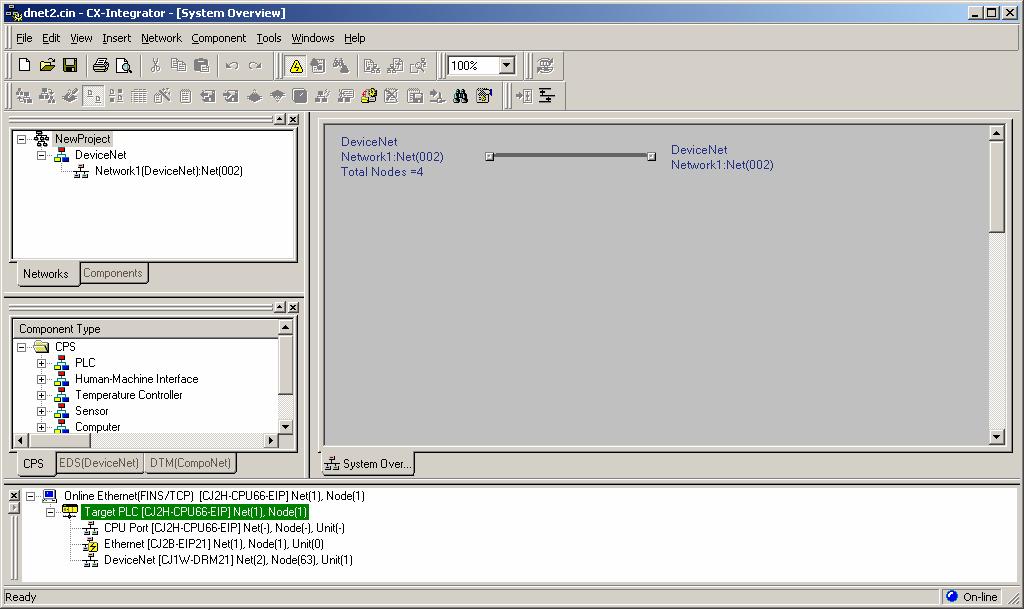Print using the printer icon
1024x609 pixels.
[x=101, y=65]
